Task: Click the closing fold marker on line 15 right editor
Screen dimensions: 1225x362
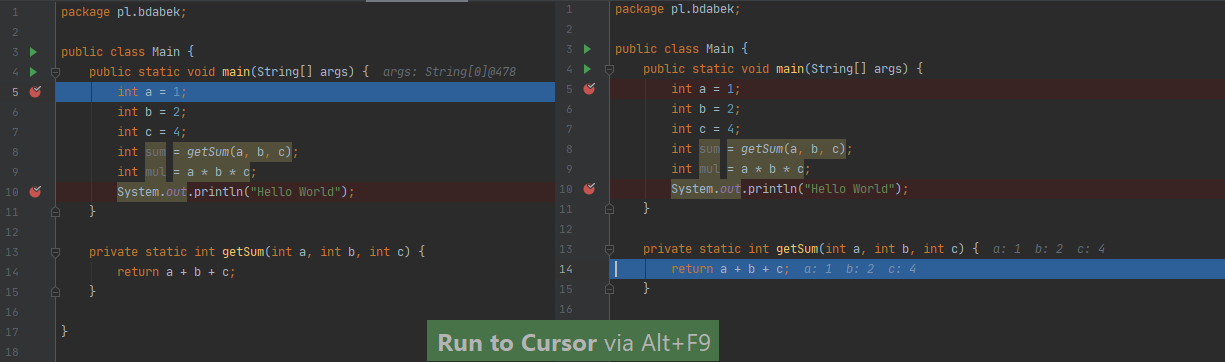Action: (x=608, y=288)
